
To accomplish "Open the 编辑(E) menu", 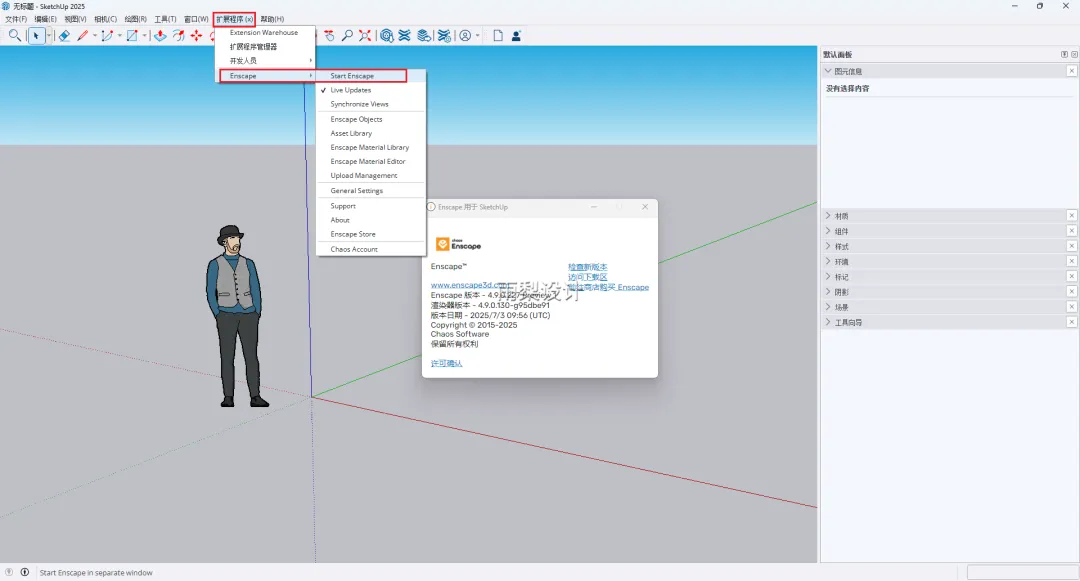I will (x=45, y=19).
